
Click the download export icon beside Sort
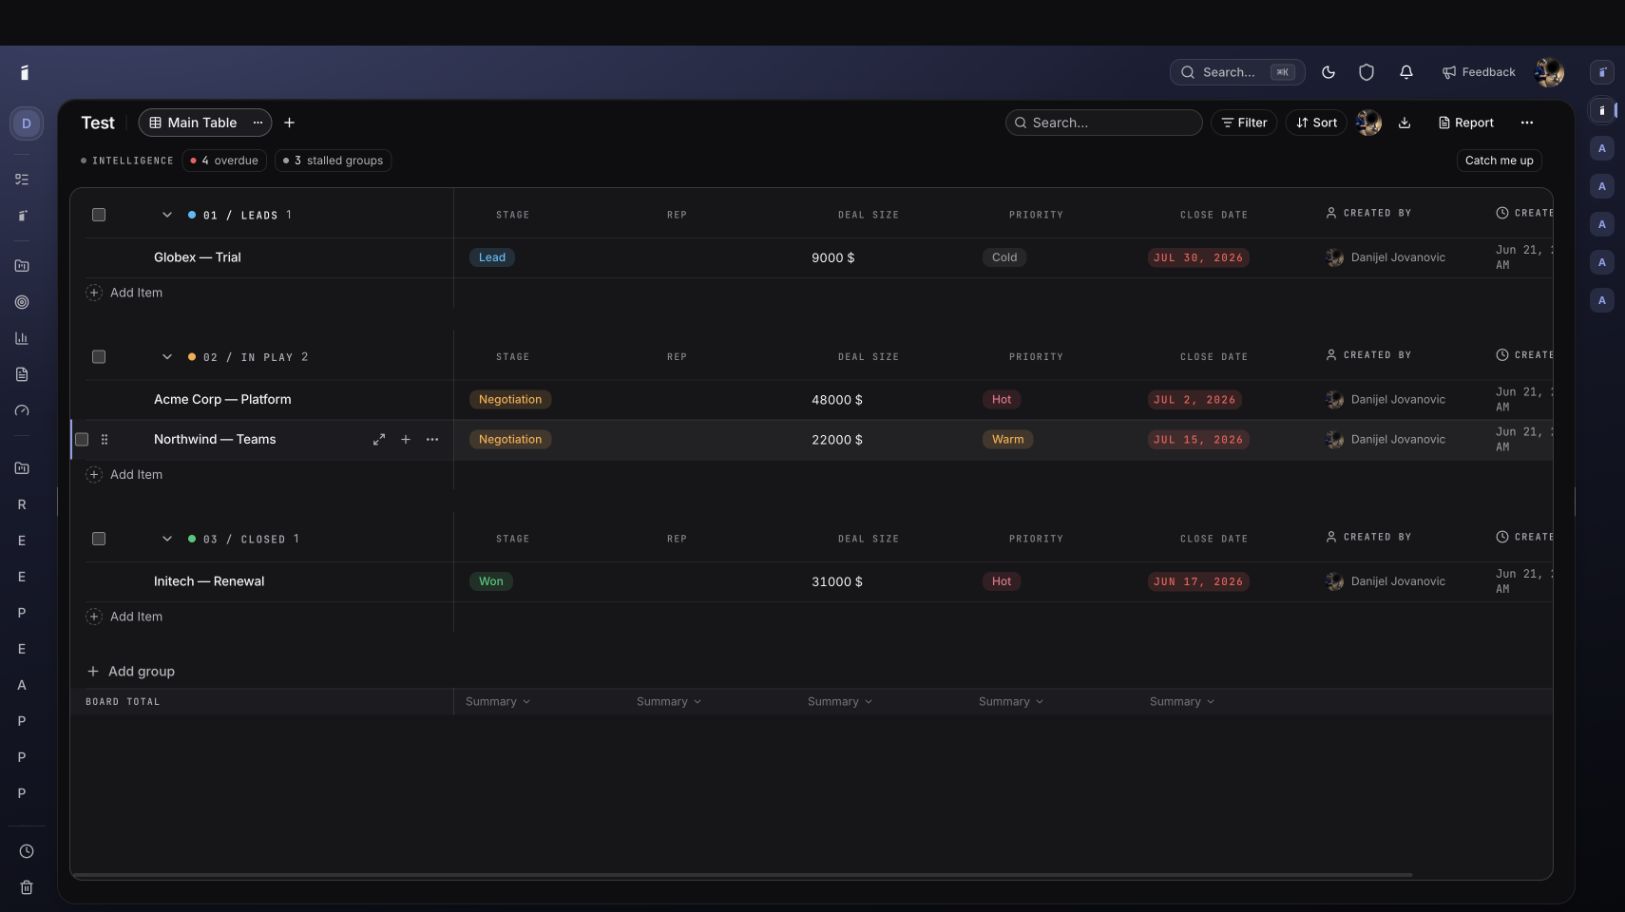[x=1404, y=123]
